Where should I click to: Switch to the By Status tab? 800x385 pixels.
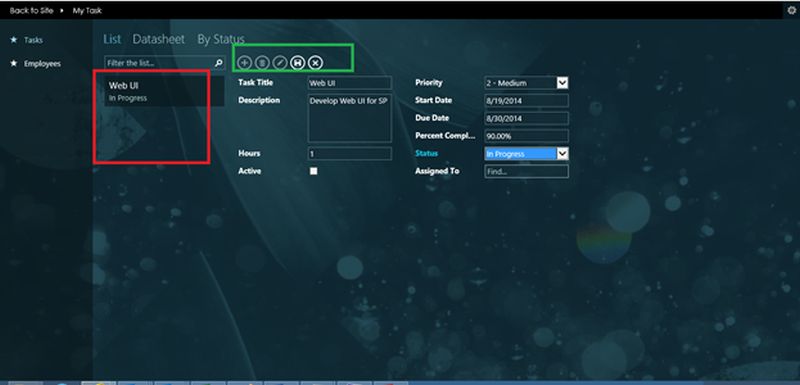pyautogui.click(x=221, y=39)
